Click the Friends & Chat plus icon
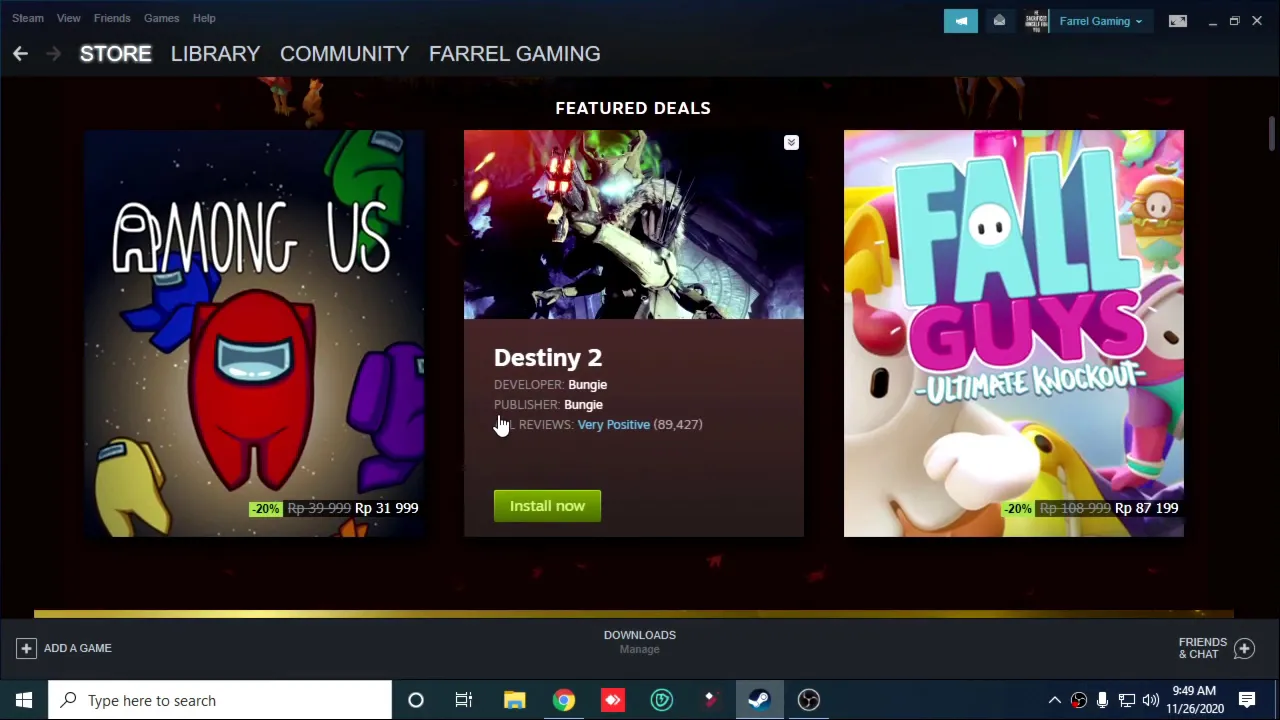 click(x=1244, y=648)
